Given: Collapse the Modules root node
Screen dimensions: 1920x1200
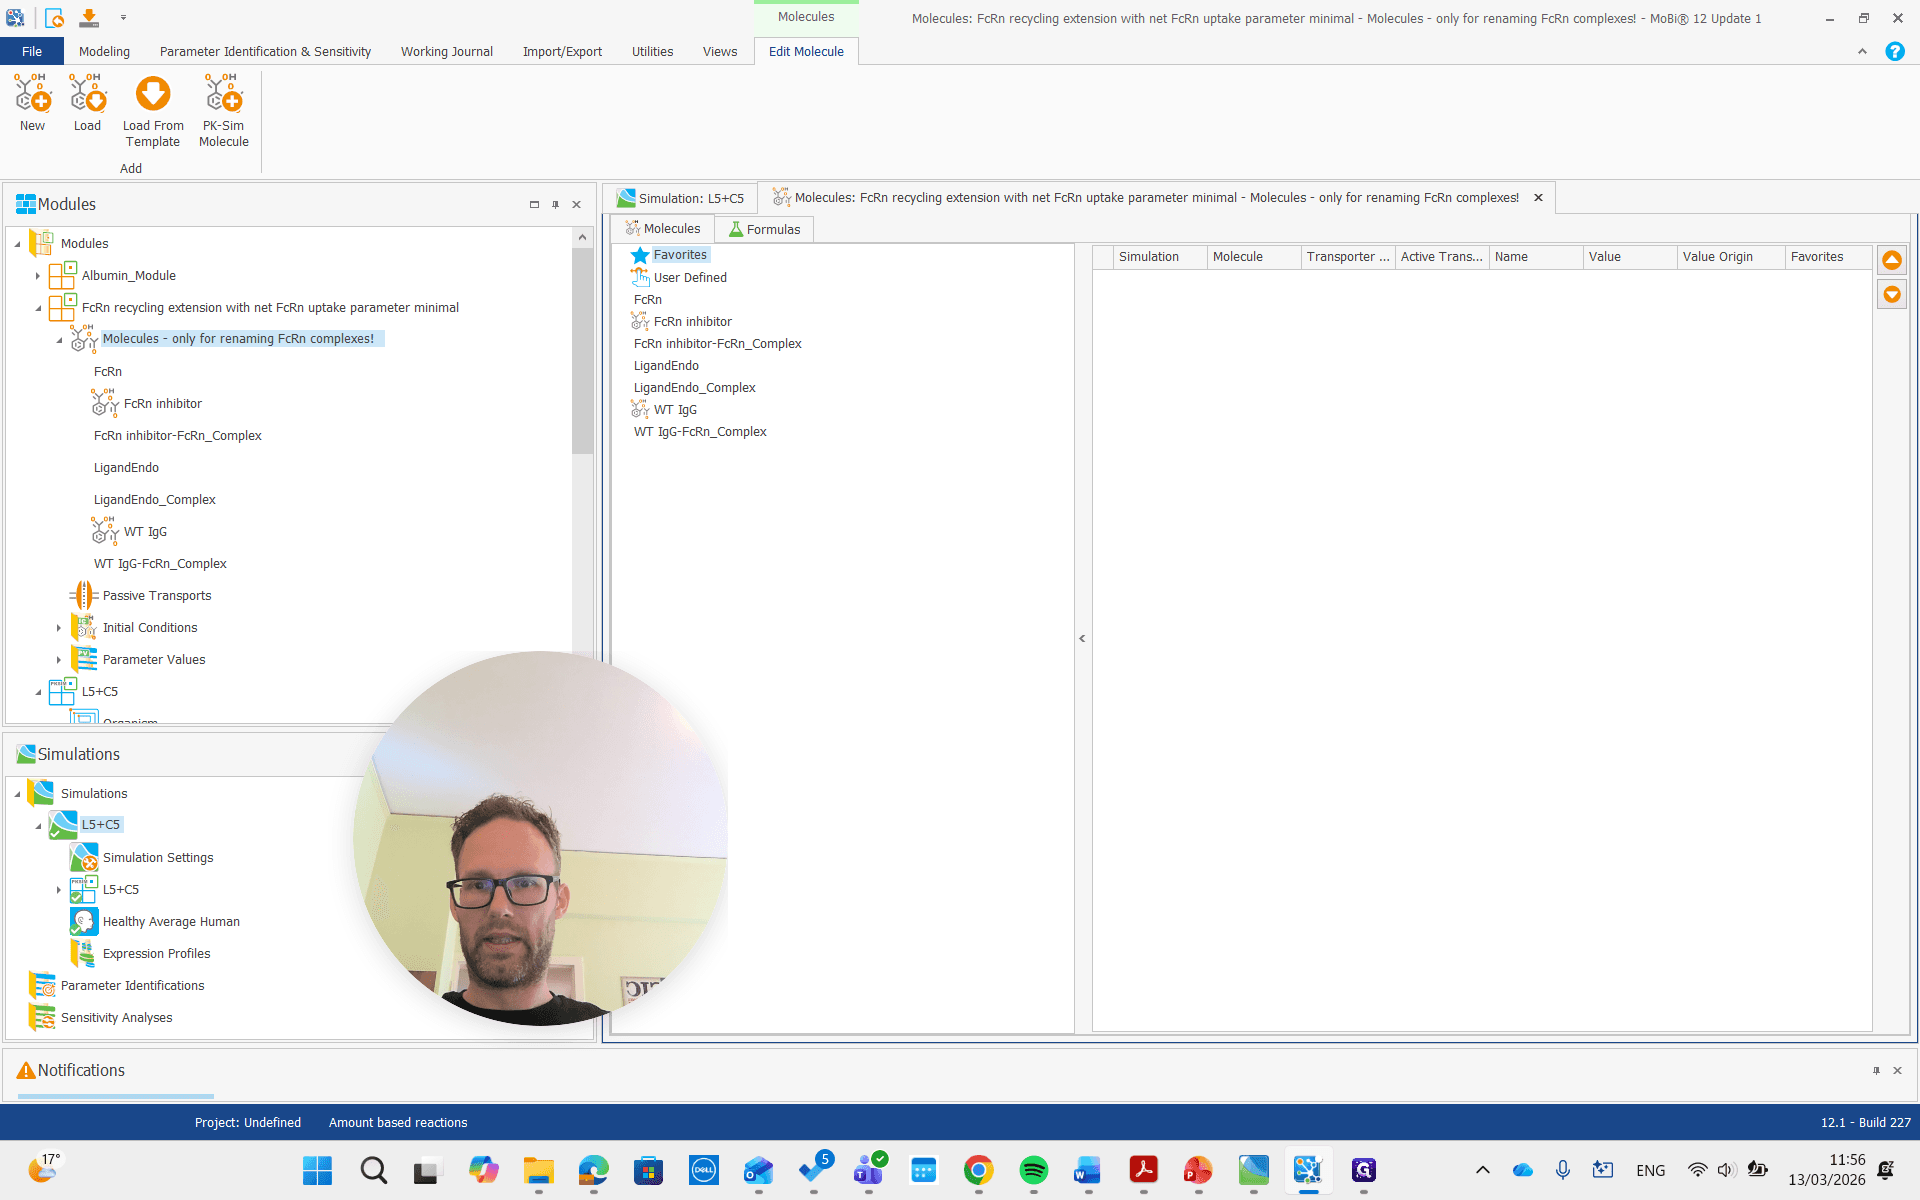Looking at the screenshot, I should click(x=17, y=244).
